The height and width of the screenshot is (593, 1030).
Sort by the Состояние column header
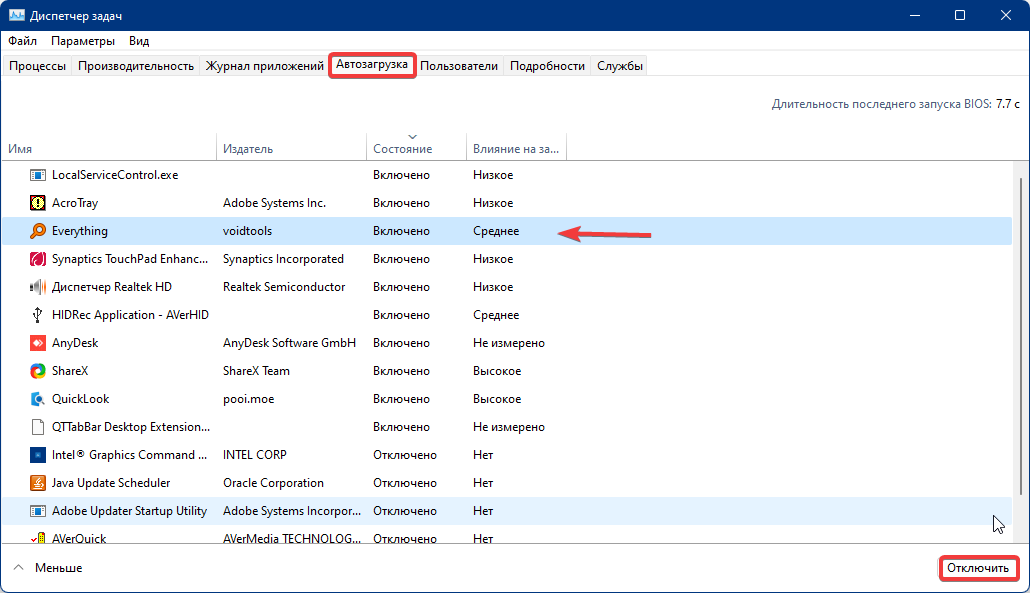(x=416, y=148)
